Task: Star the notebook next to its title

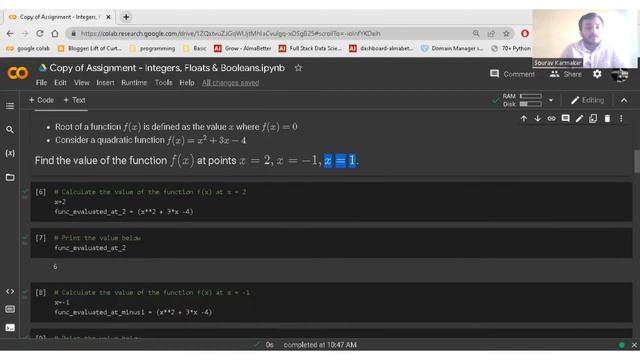Action: click(298, 68)
